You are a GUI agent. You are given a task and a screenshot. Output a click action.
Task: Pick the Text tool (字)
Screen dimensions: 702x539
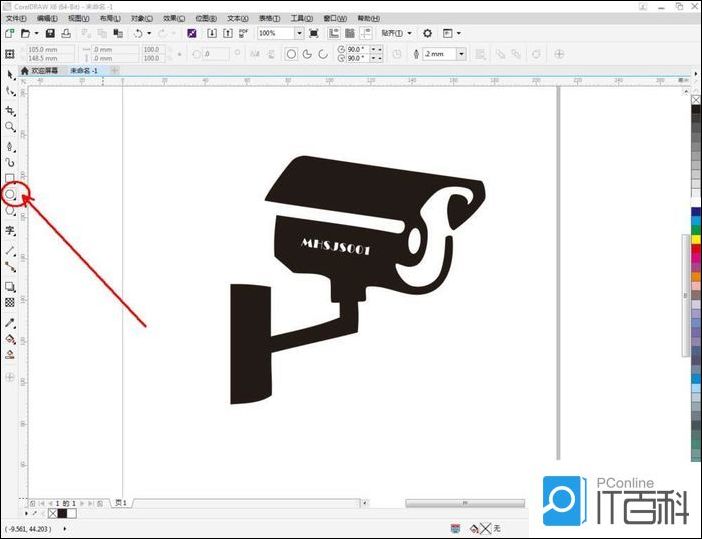click(10, 230)
